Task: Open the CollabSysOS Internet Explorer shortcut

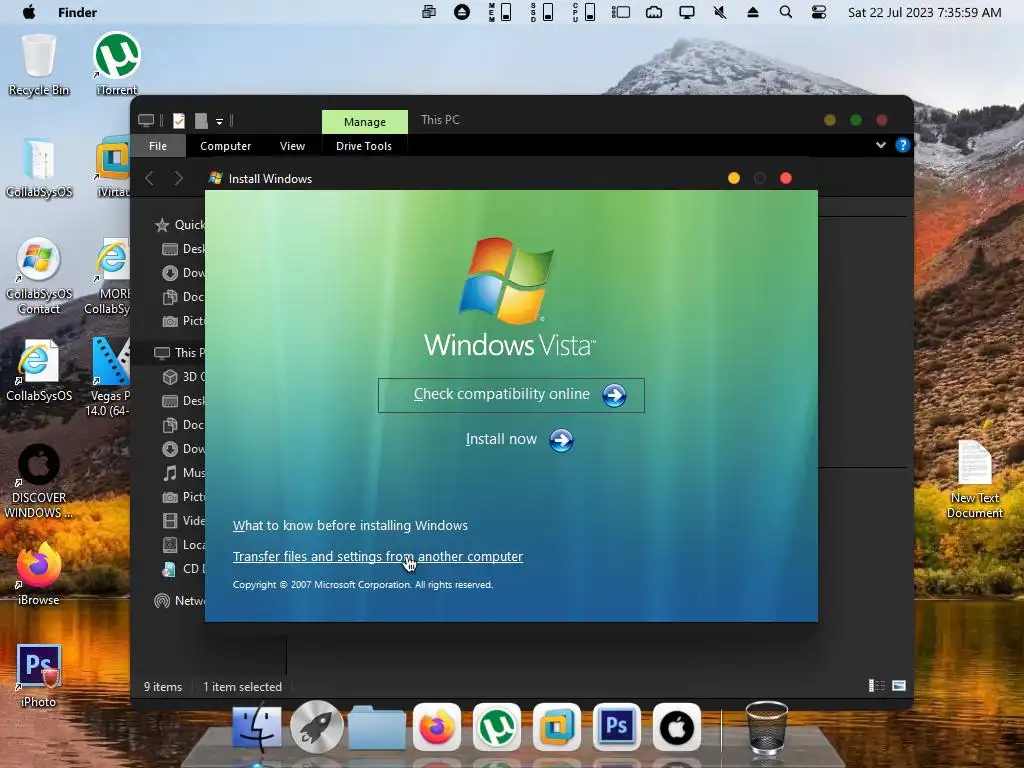Action: click(x=39, y=370)
